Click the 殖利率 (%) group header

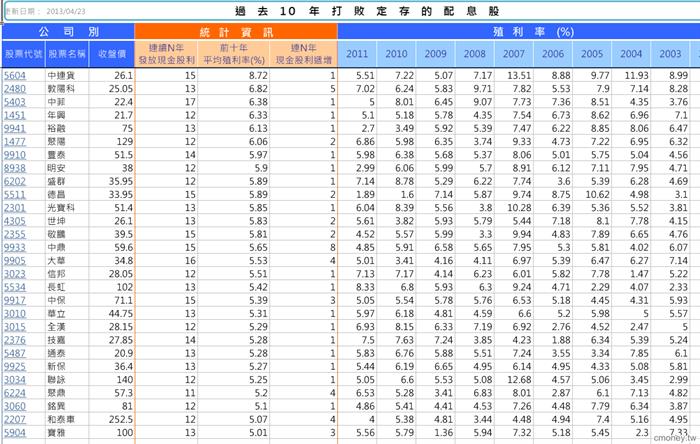(519, 32)
